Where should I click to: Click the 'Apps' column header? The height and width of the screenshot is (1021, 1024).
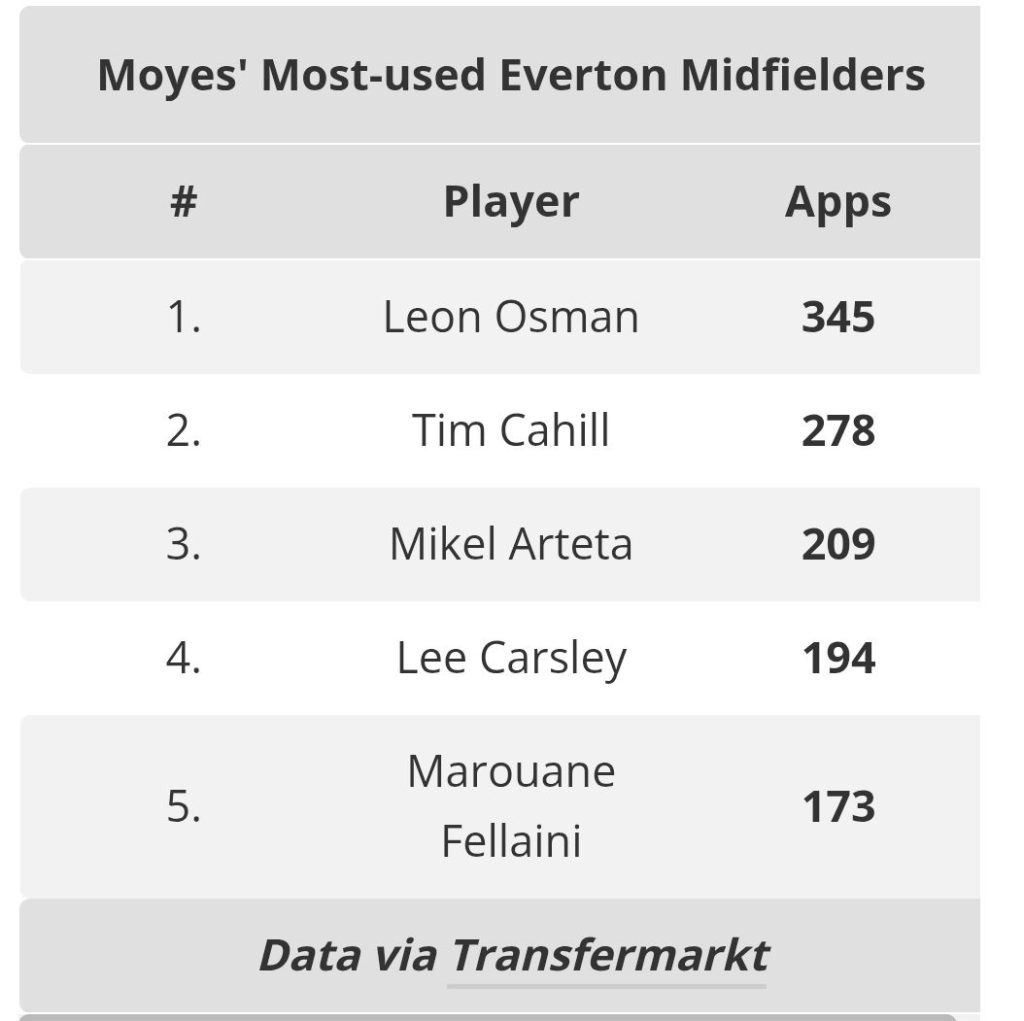pos(838,202)
